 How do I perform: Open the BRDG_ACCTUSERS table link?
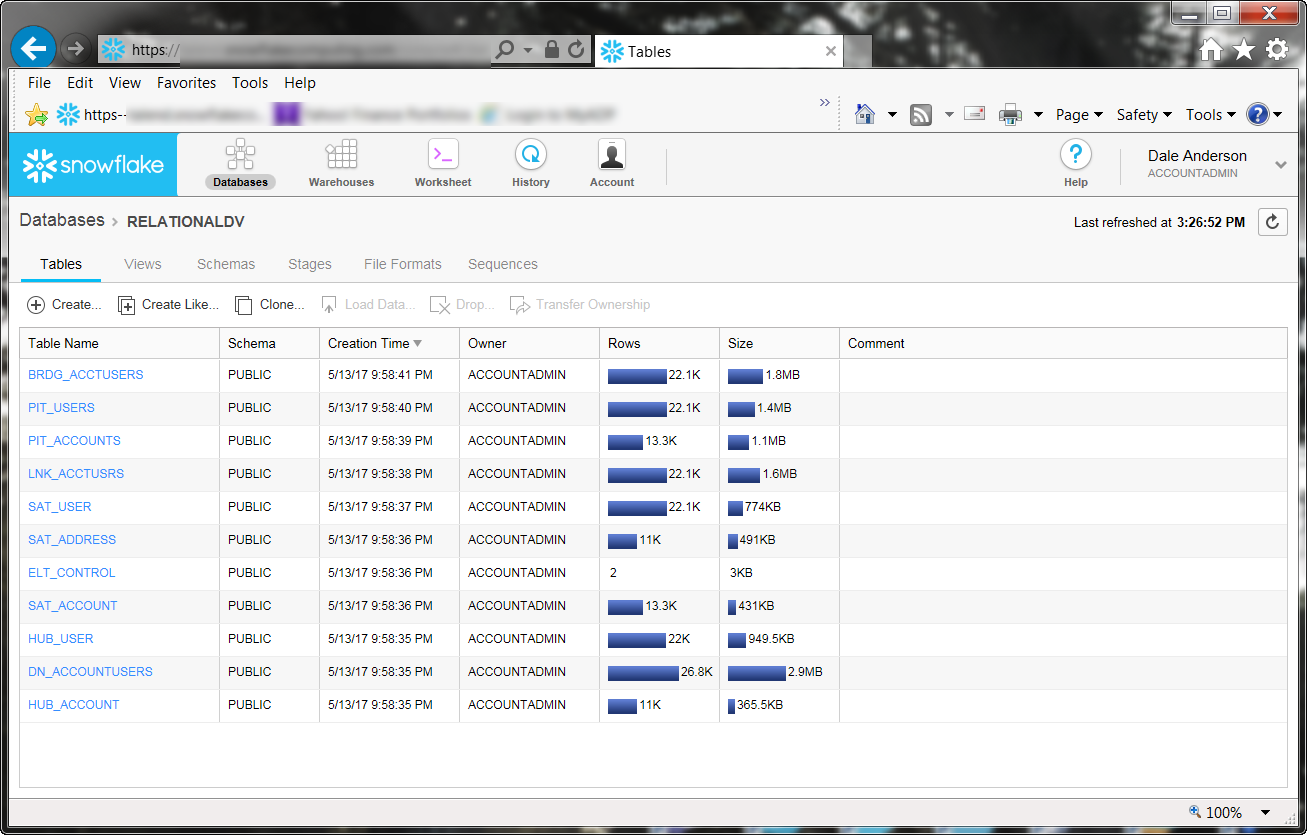[86, 375]
